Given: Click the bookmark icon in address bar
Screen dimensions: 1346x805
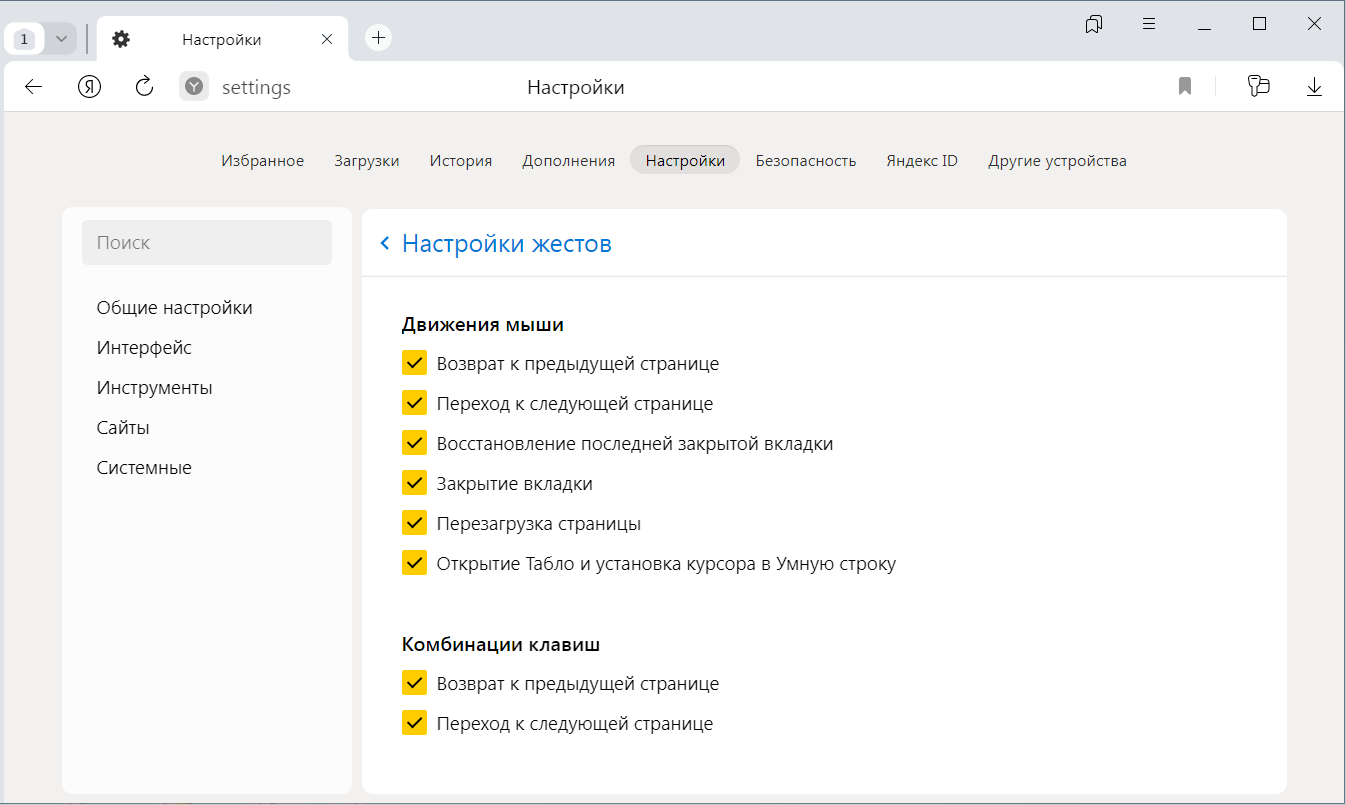Looking at the screenshot, I should pyautogui.click(x=1185, y=87).
